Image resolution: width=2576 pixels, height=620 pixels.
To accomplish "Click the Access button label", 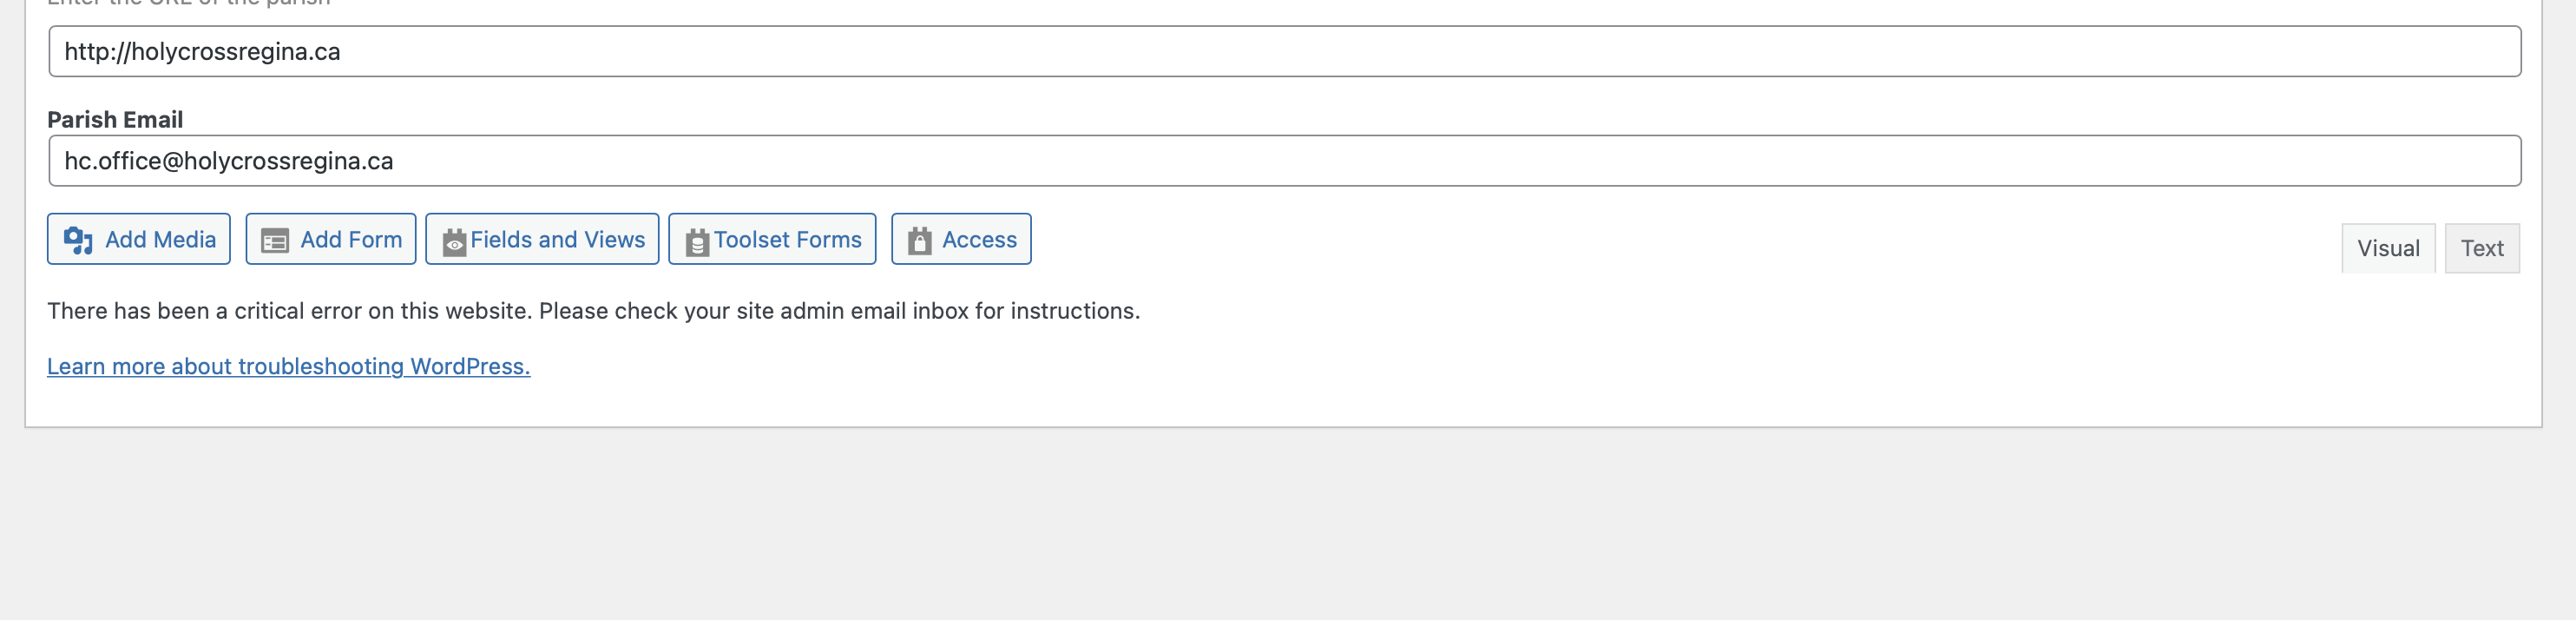I will click(979, 240).
